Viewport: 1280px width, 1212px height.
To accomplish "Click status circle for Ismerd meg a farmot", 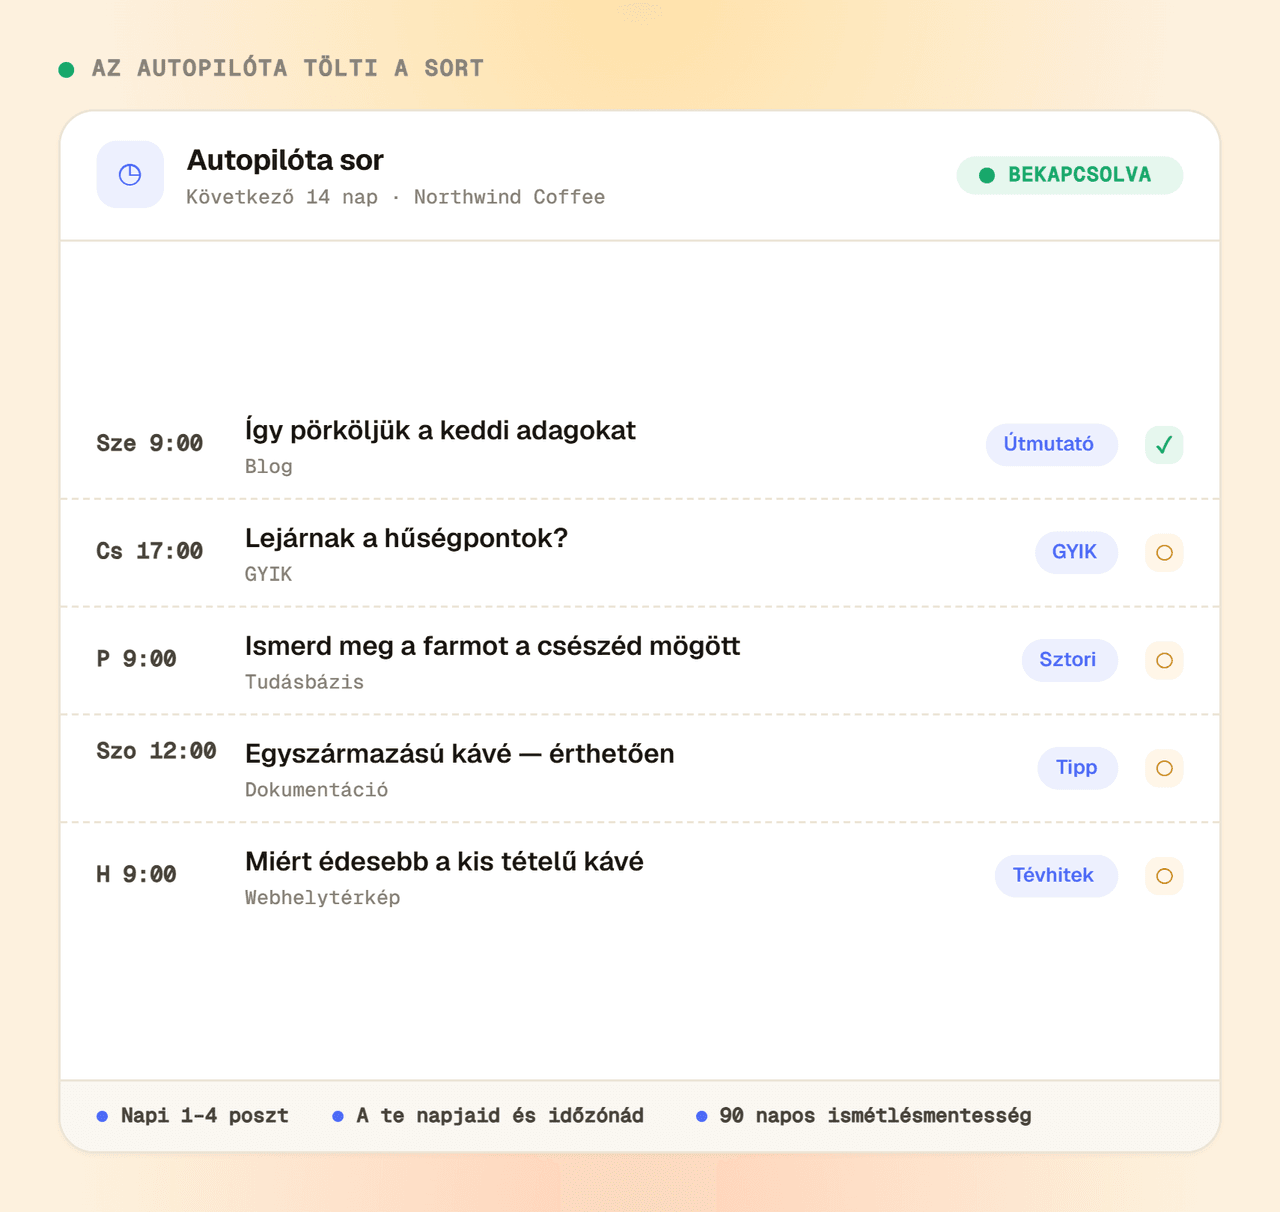I will point(1164,661).
